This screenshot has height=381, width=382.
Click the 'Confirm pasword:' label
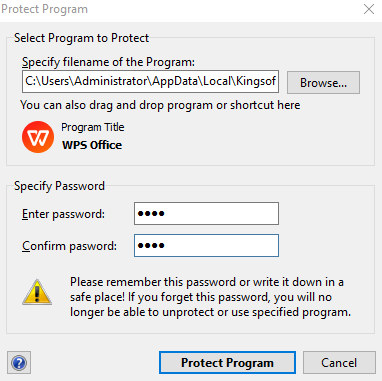[69, 246]
